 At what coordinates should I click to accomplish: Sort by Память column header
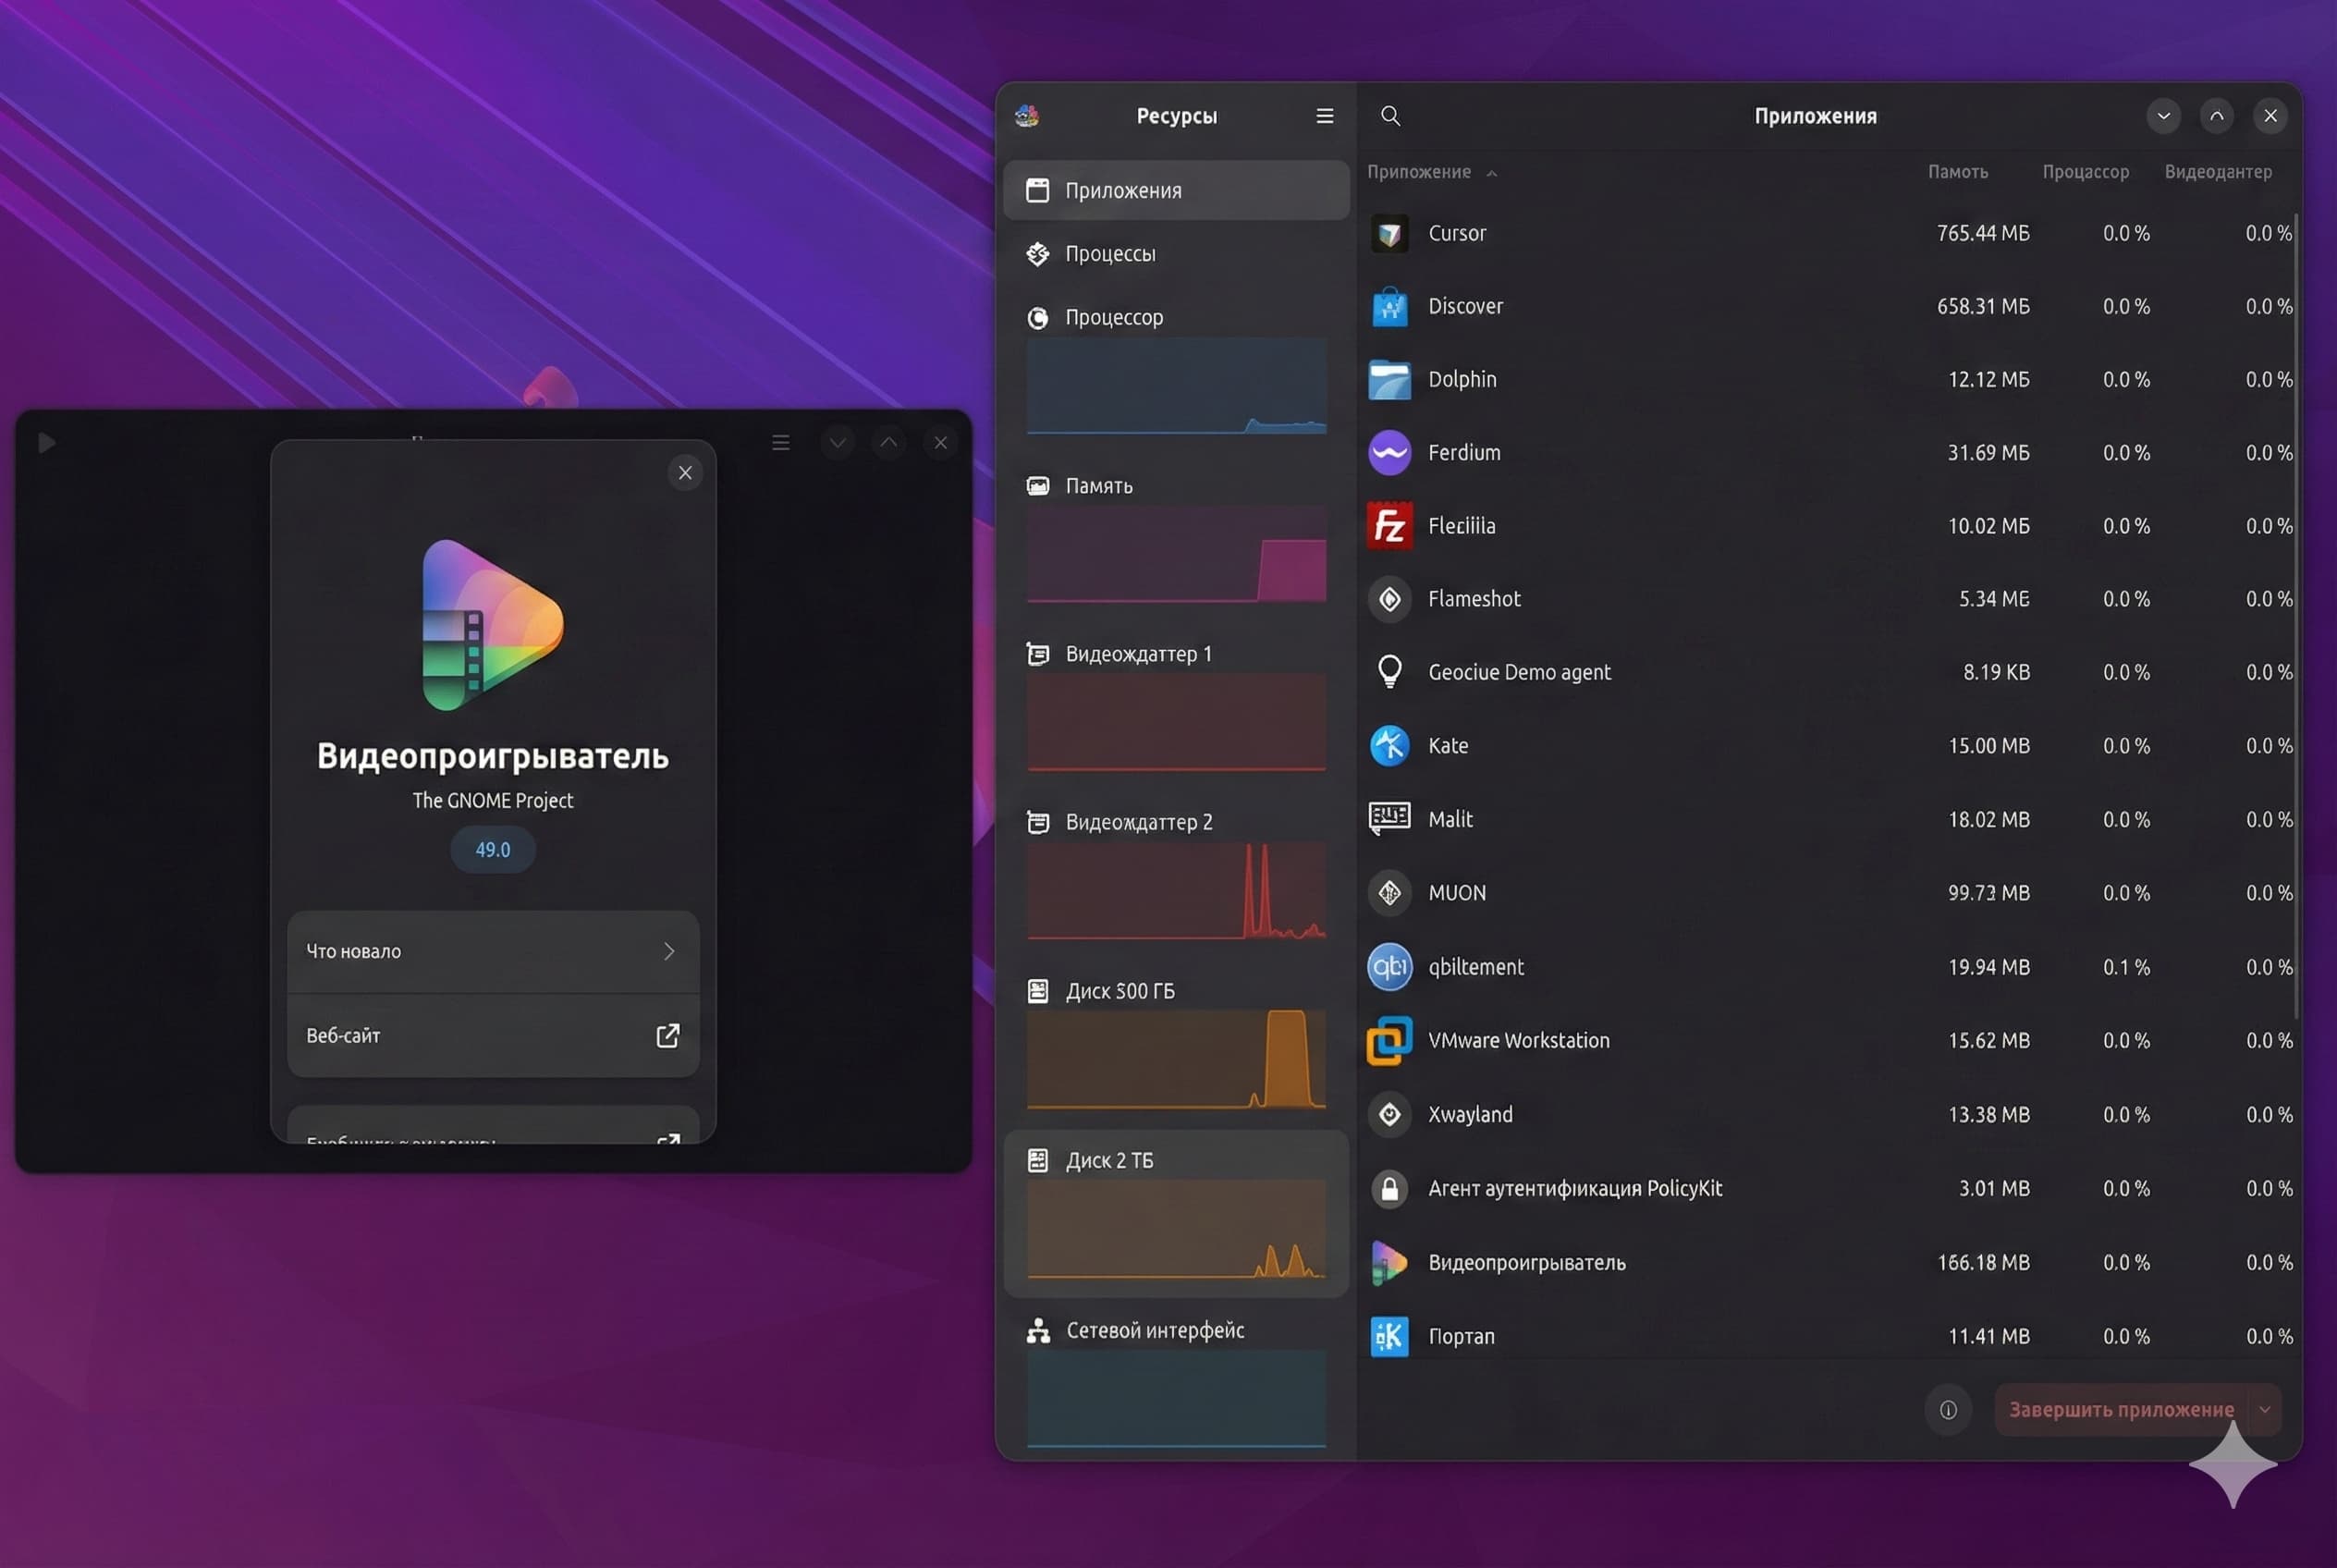[x=1957, y=172]
